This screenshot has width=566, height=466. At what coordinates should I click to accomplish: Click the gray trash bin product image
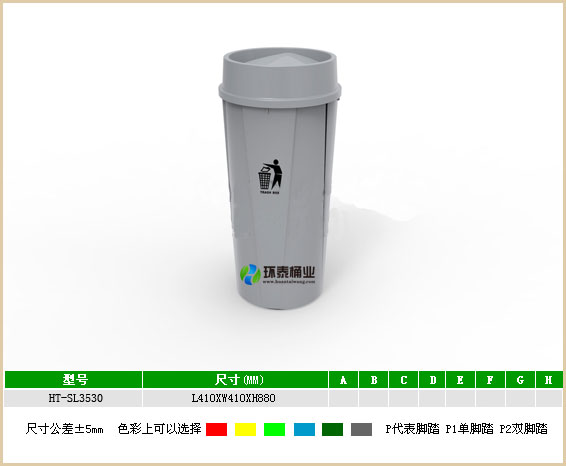pyautogui.click(x=279, y=179)
